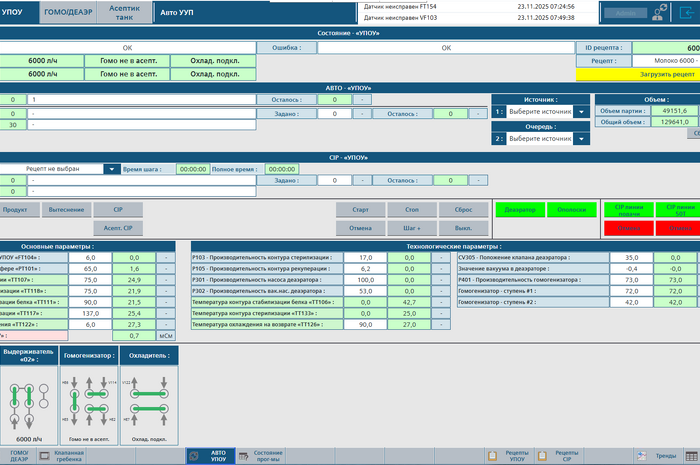This screenshot has width=700, height=465.
Task: Toggle the green Ополоски button
Action: point(571,210)
